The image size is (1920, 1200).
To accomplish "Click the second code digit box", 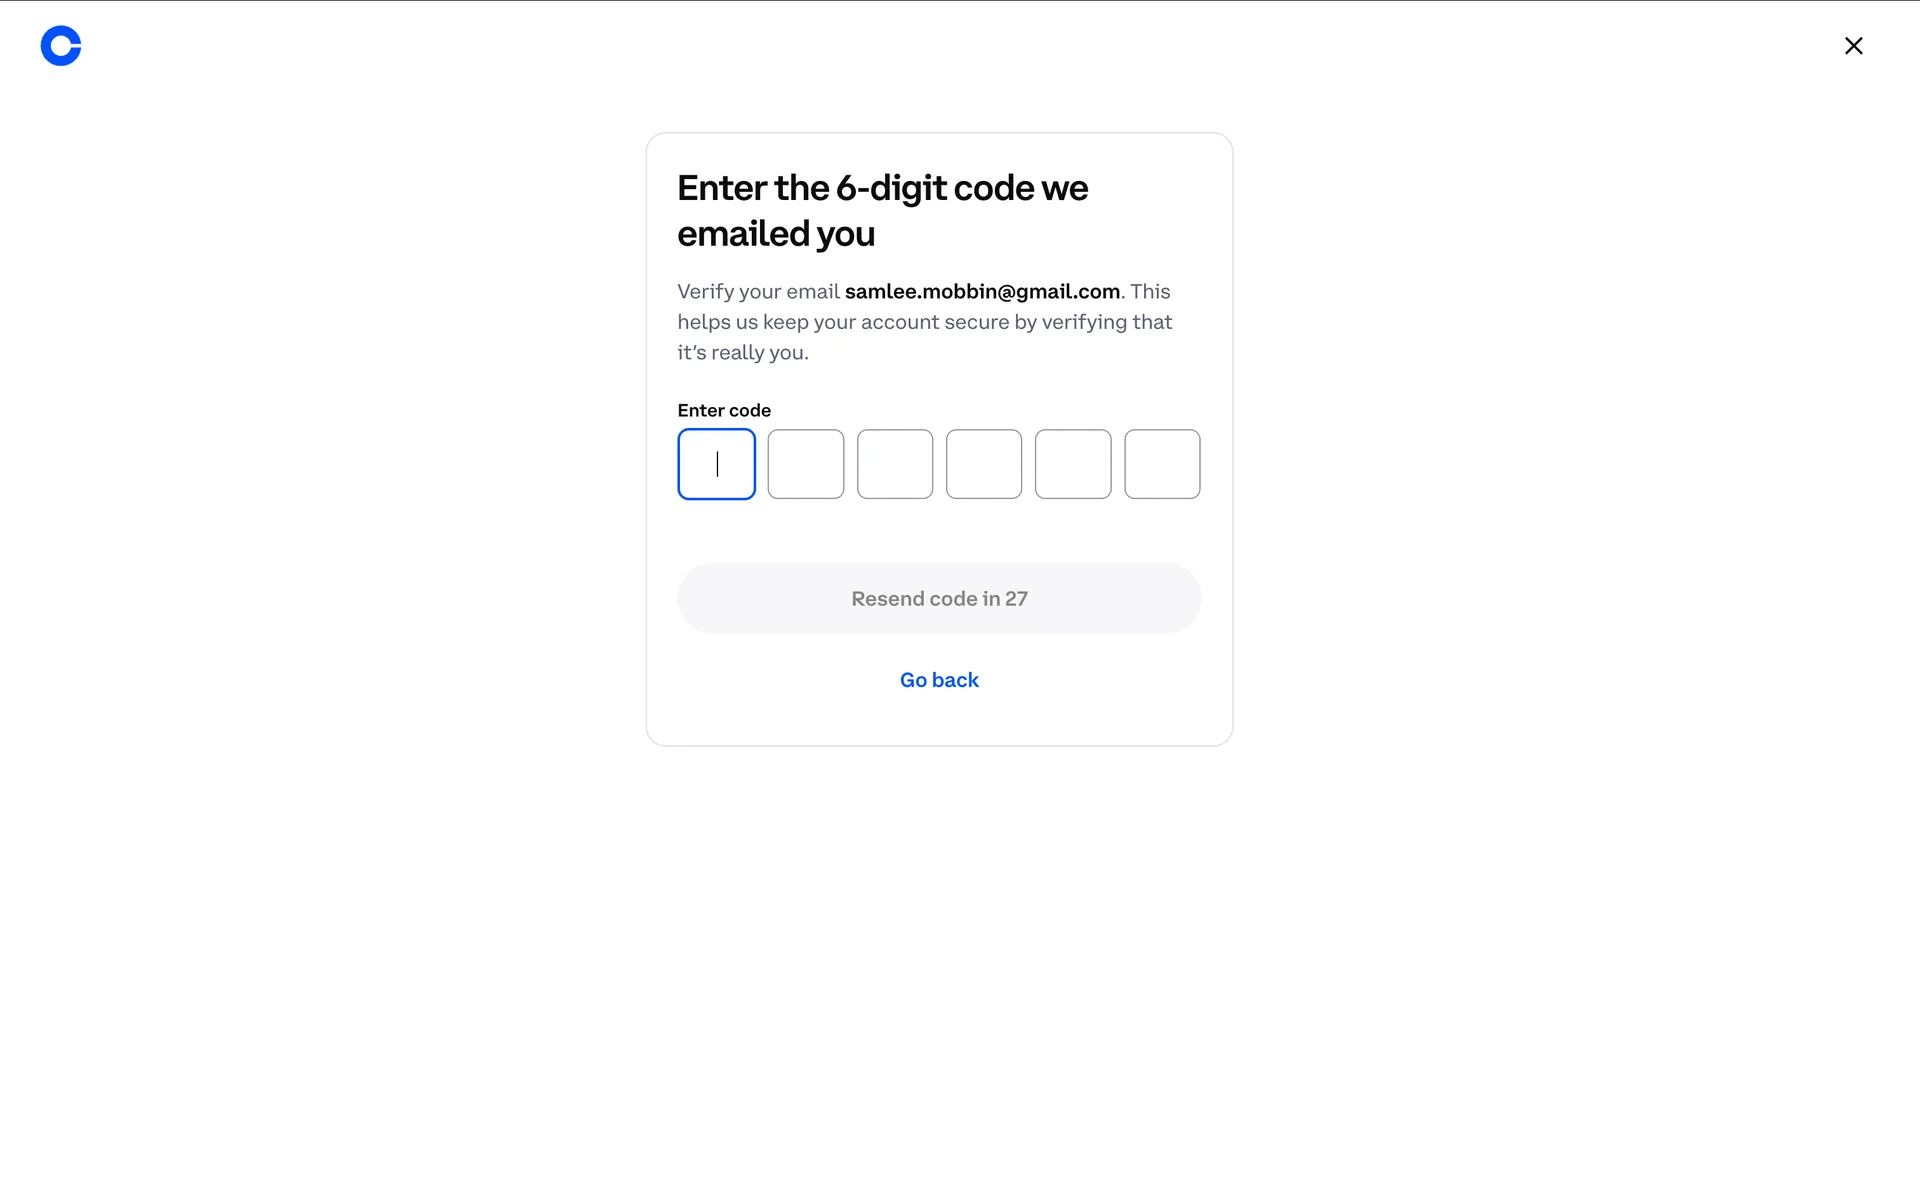I will coord(805,464).
